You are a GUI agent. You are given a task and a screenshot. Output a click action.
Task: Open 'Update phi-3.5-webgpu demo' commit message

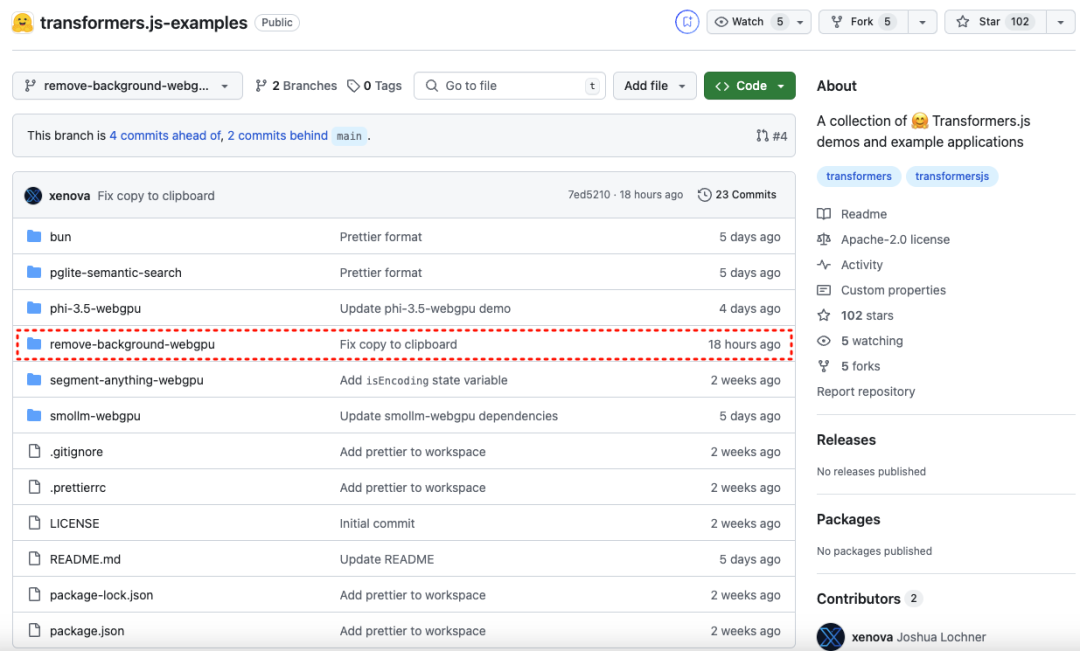(x=425, y=308)
